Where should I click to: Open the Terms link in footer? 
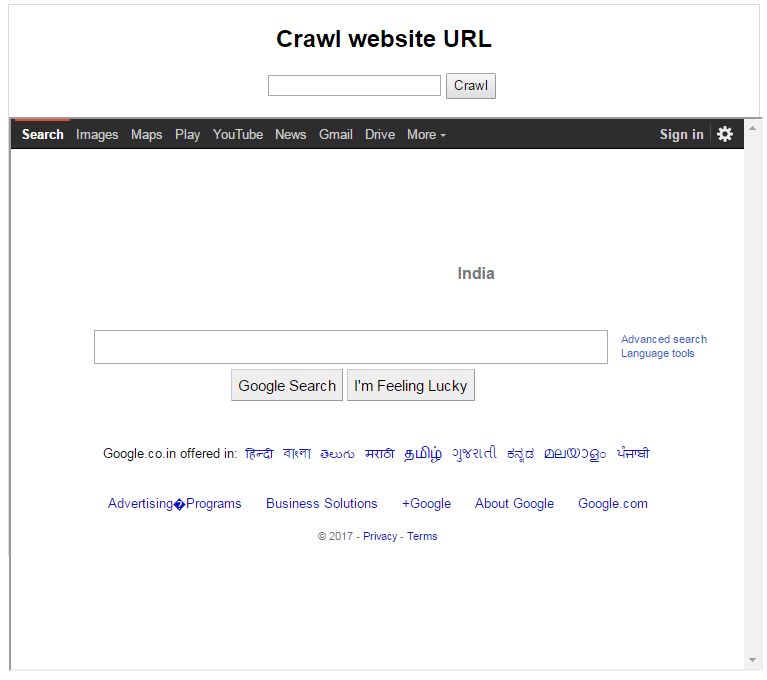[x=422, y=536]
